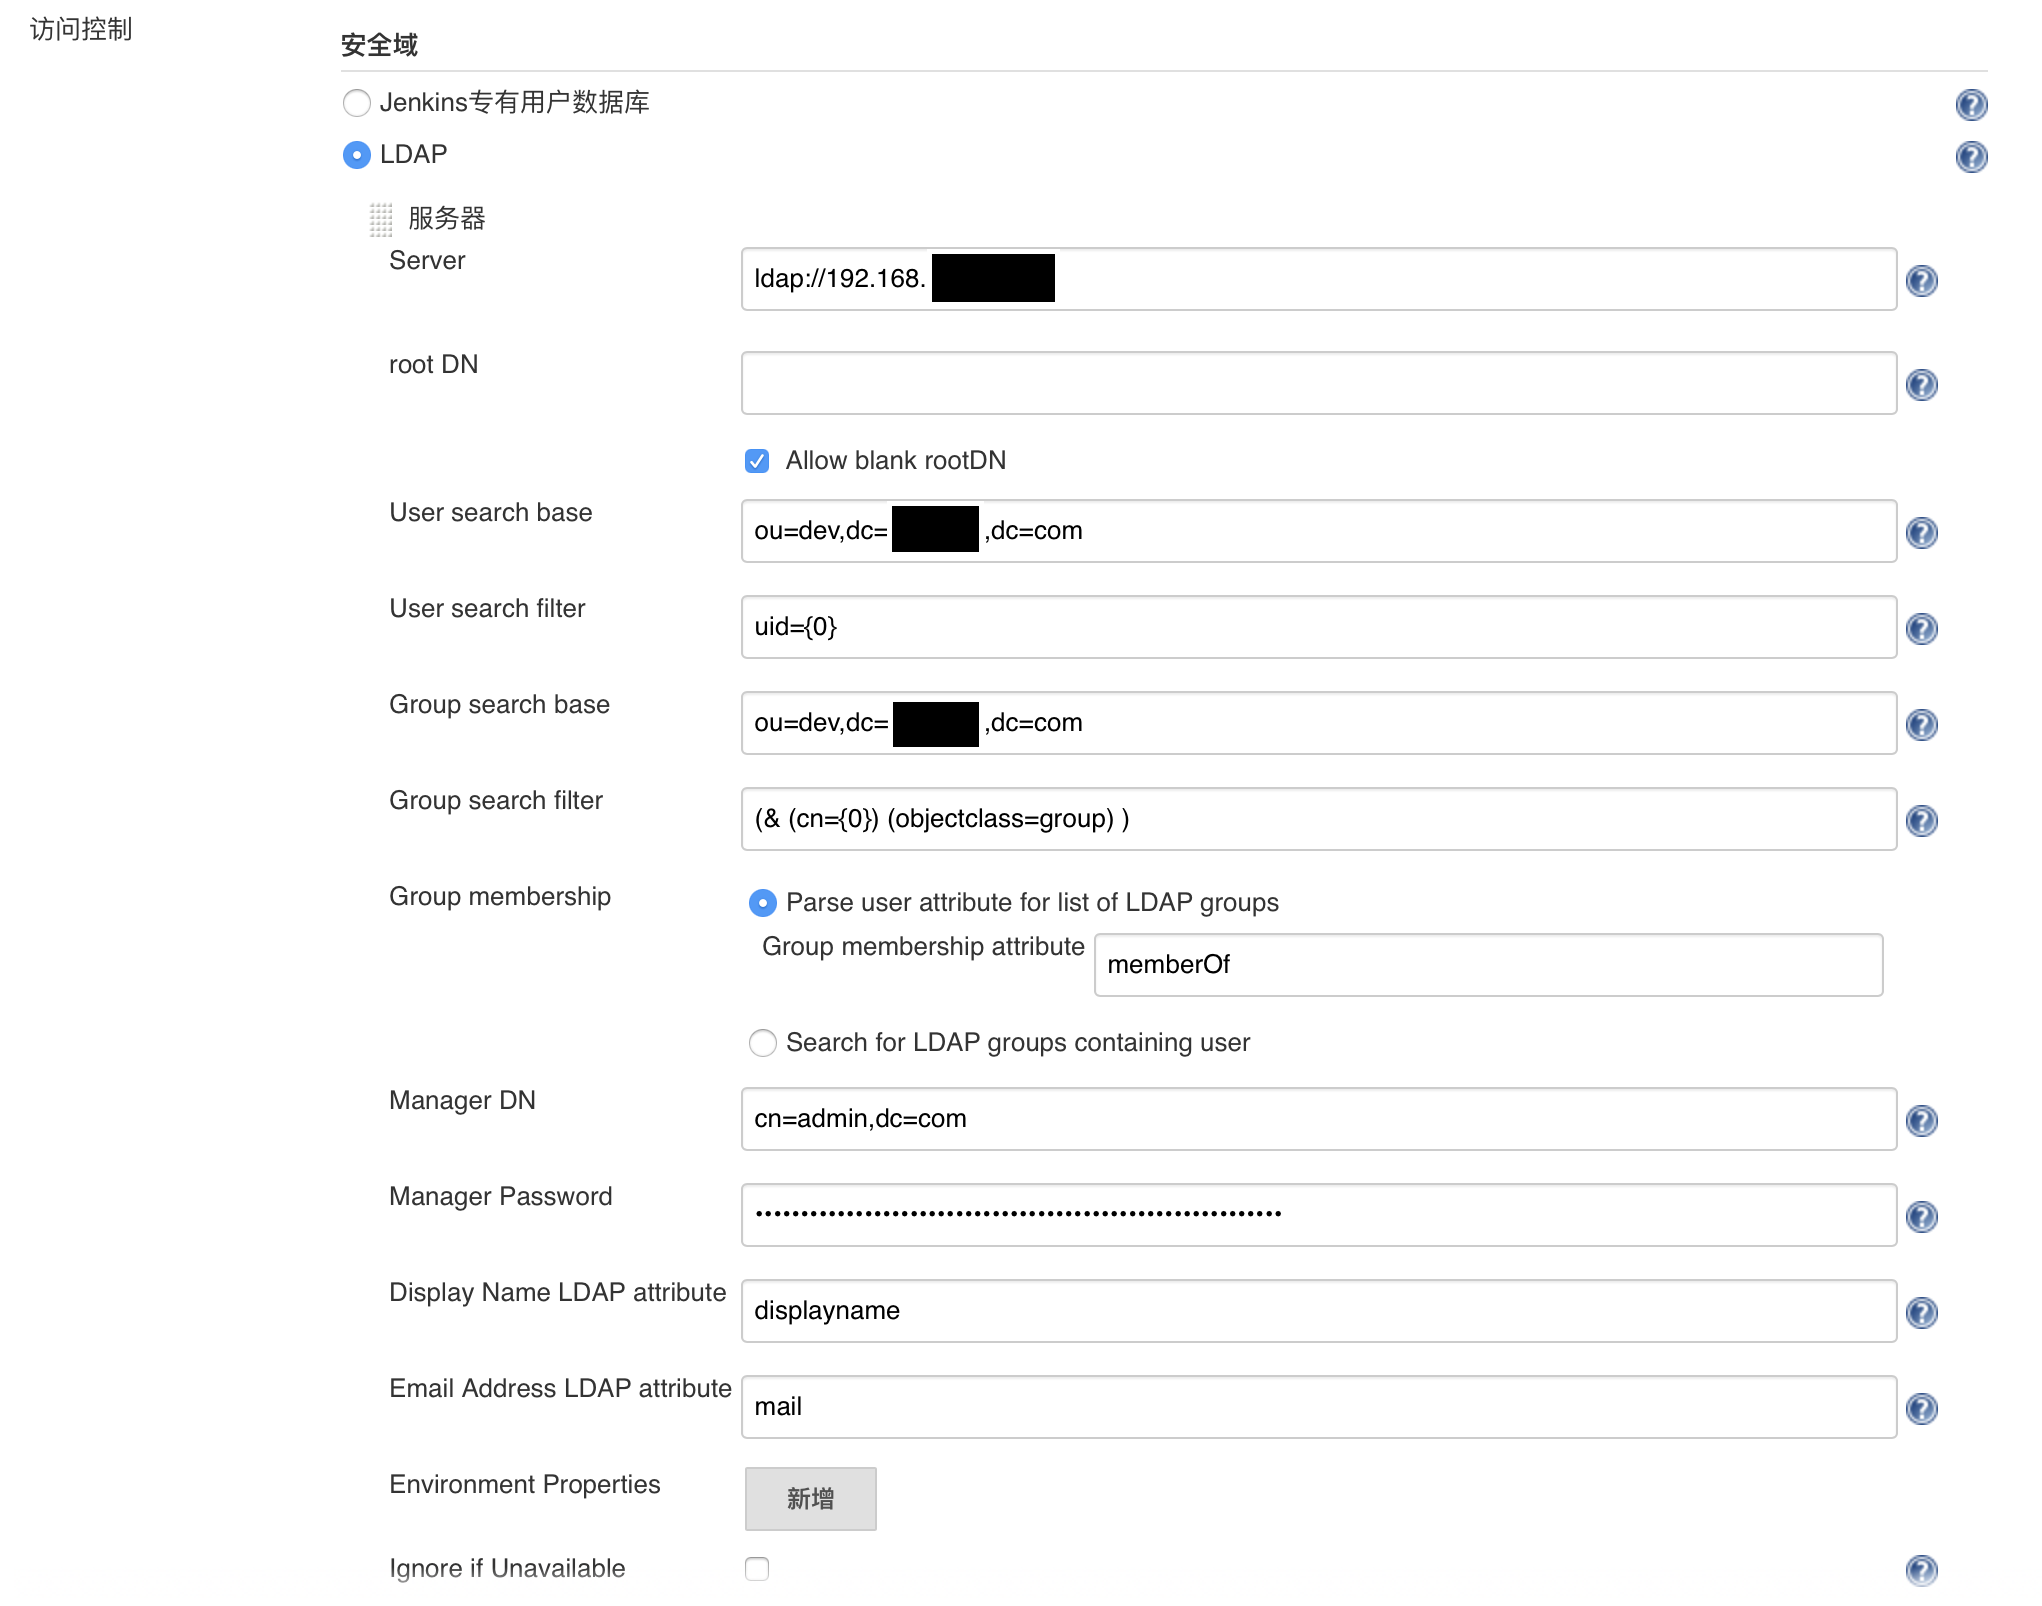Screen dimensions: 2042x1606
Task: Show help for Manager Password field
Action: click(x=1921, y=1217)
